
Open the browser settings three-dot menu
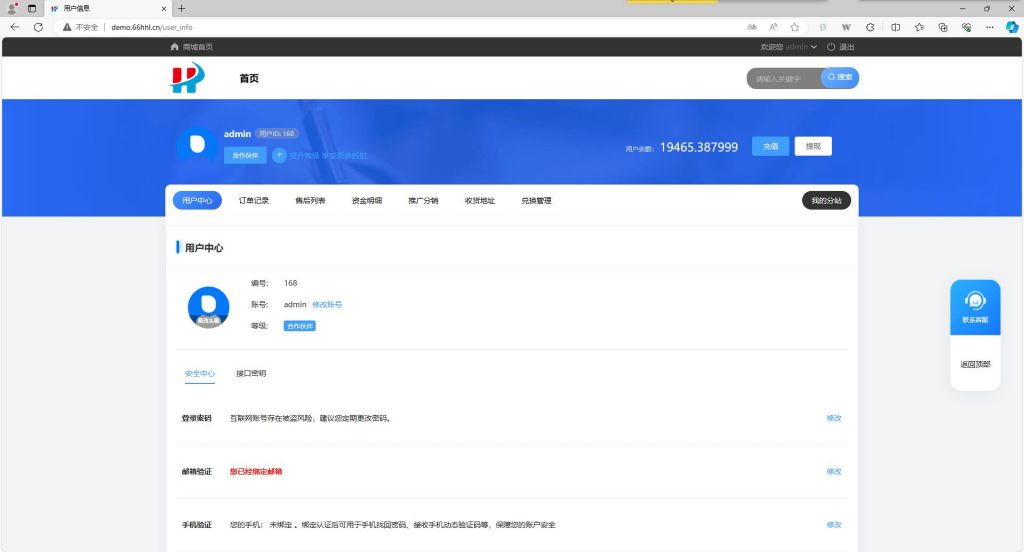click(989, 27)
